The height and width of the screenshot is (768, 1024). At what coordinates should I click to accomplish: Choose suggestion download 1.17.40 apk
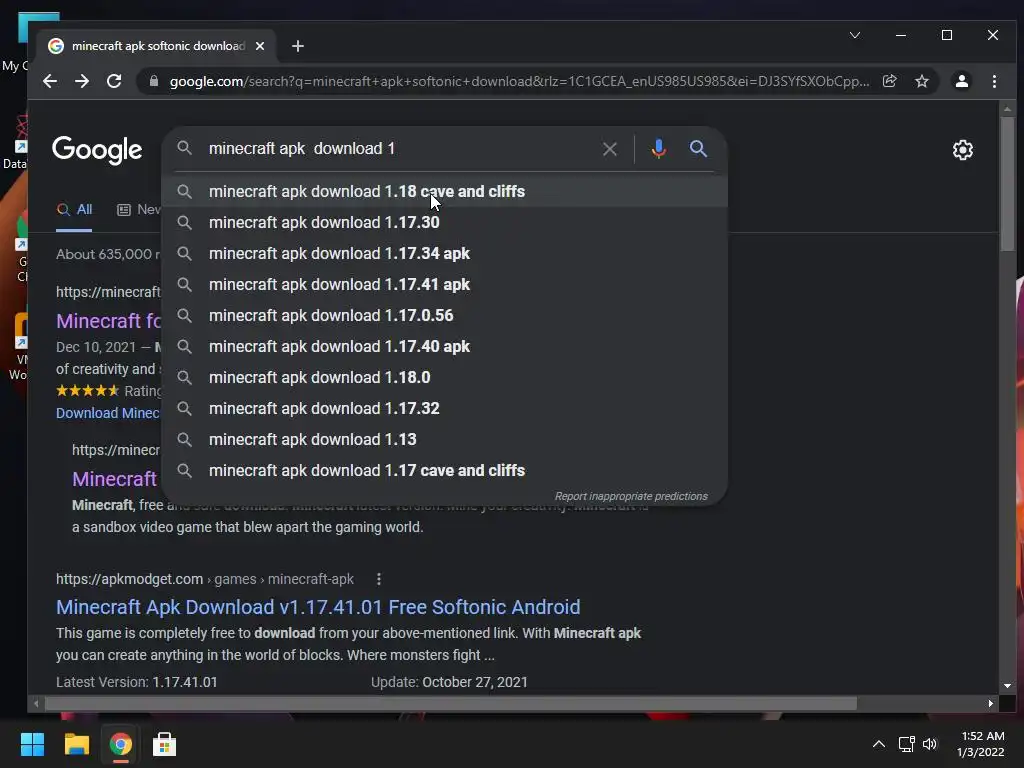pyautogui.click(x=445, y=347)
